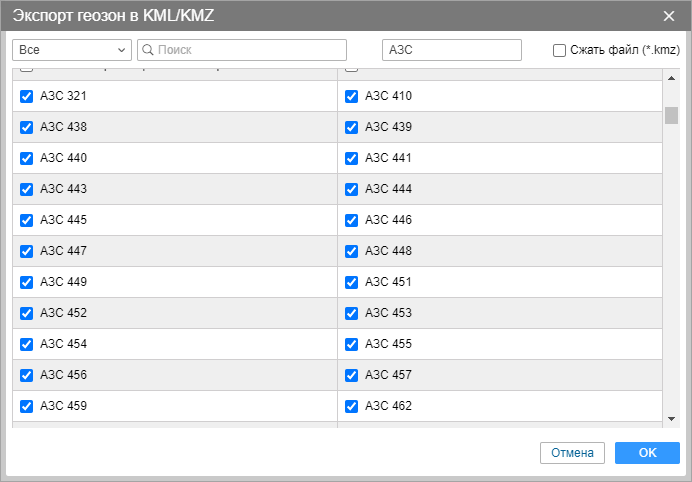The height and width of the screenshot is (482, 692).
Task: Click the vertical scrollbar thumb
Action: tap(672, 115)
